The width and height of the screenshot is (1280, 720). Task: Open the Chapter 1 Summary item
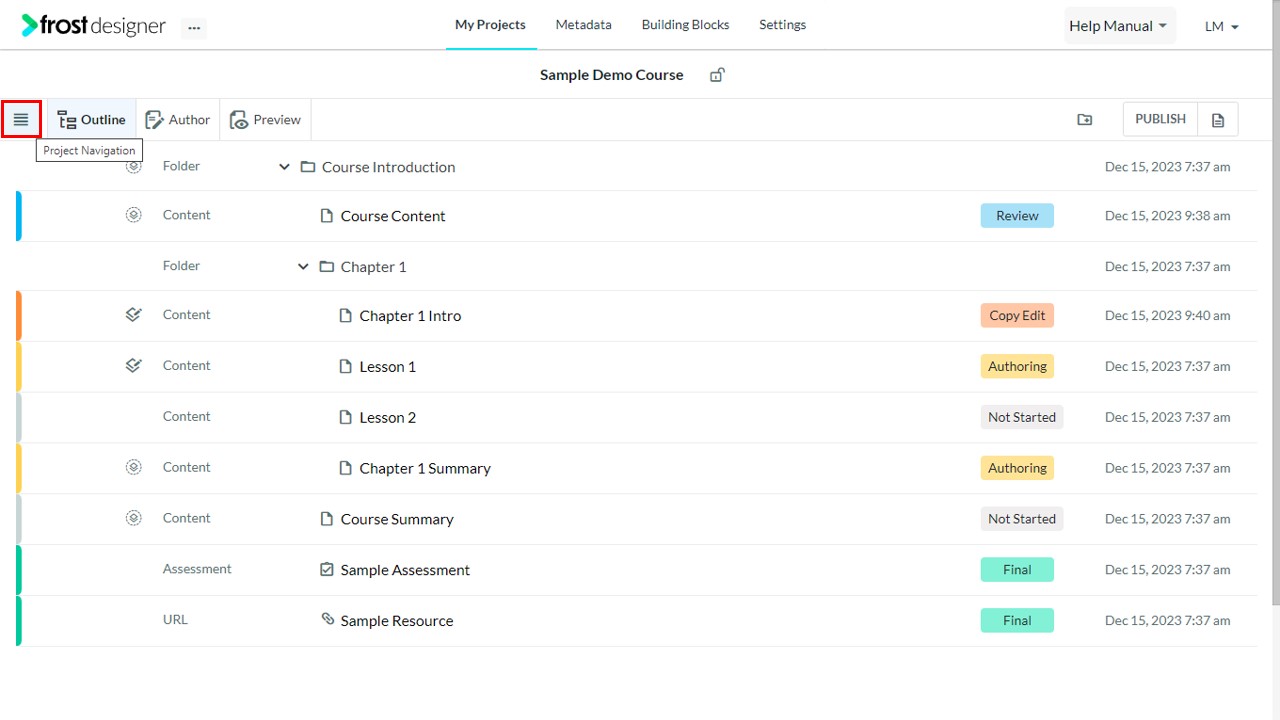click(x=425, y=468)
